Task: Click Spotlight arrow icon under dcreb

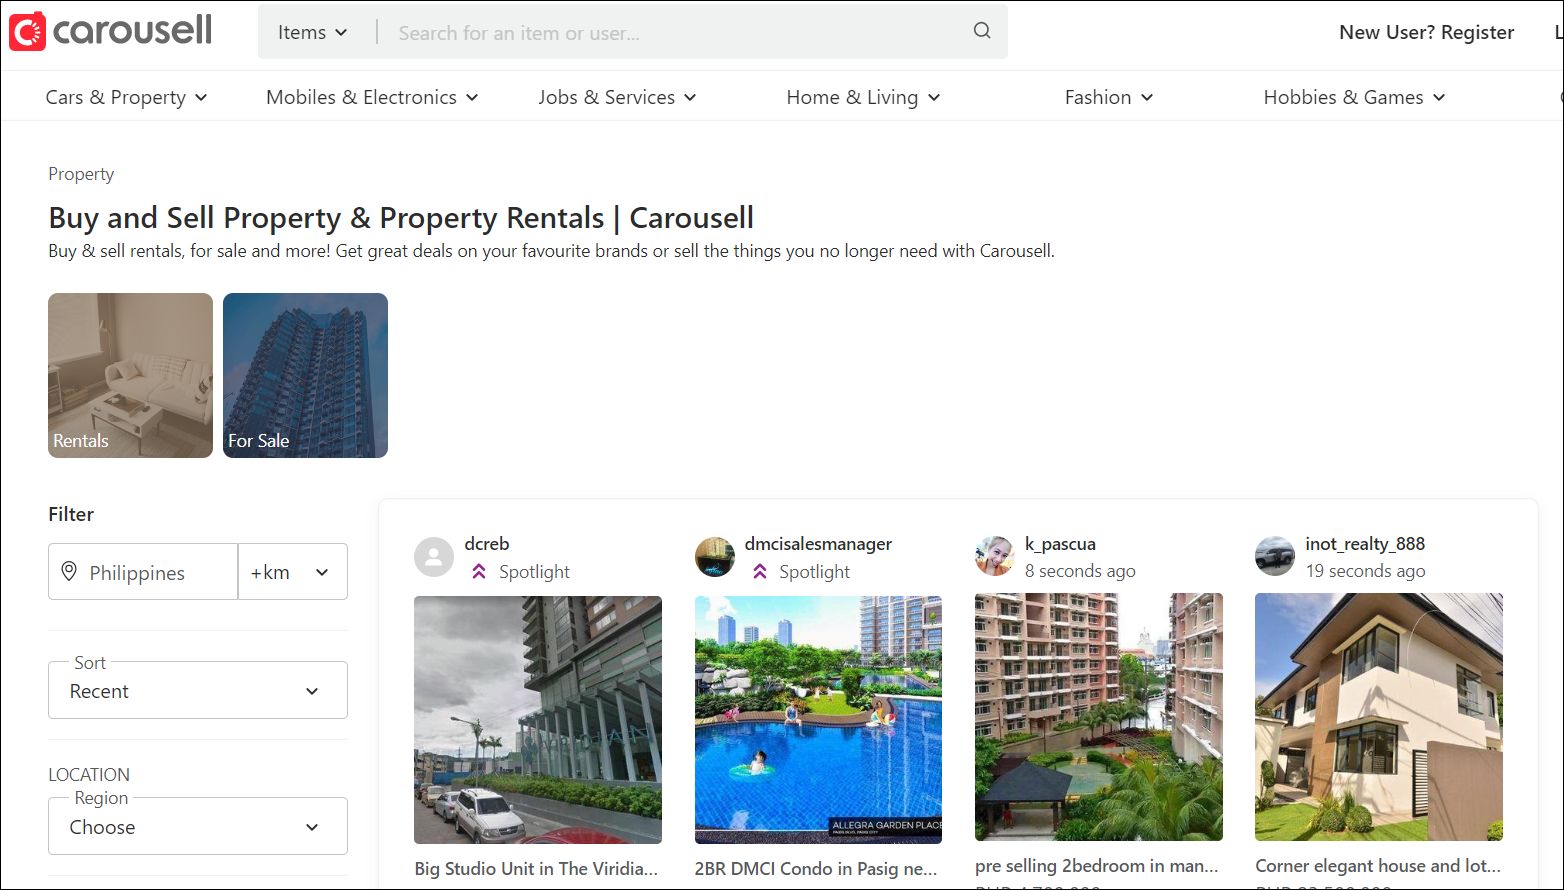Action: pyautogui.click(x=479, y=572)
